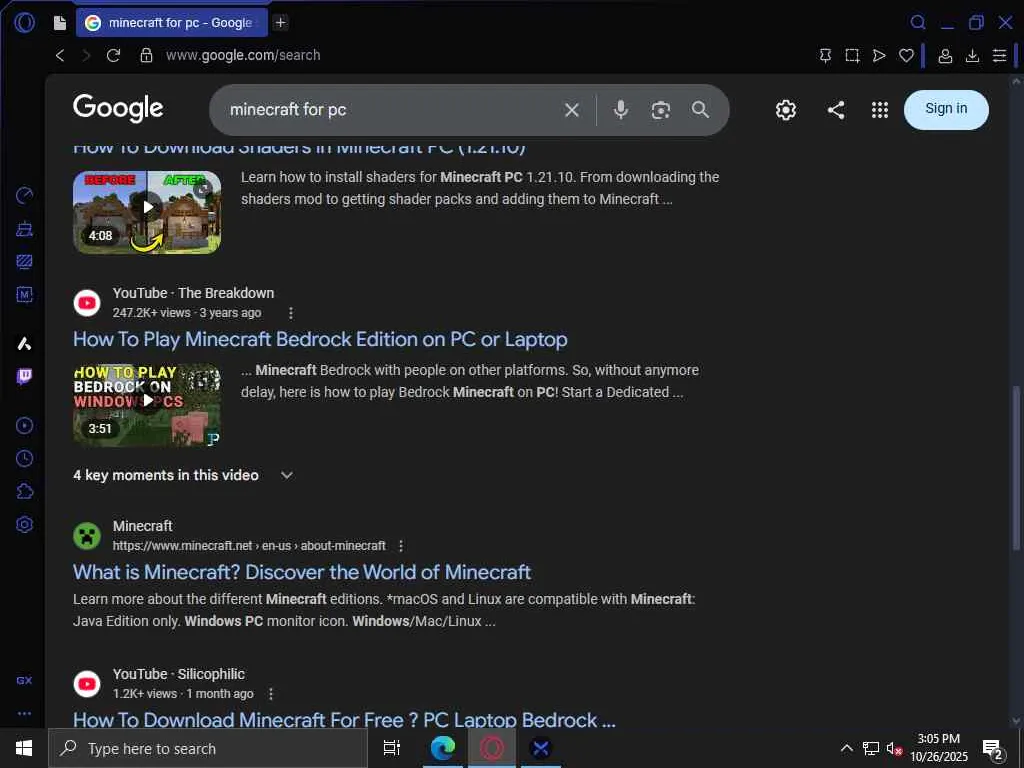1024x768 pixels.
Task: Bookmark the page with the heart icon
Action: (x=906, y=56)
